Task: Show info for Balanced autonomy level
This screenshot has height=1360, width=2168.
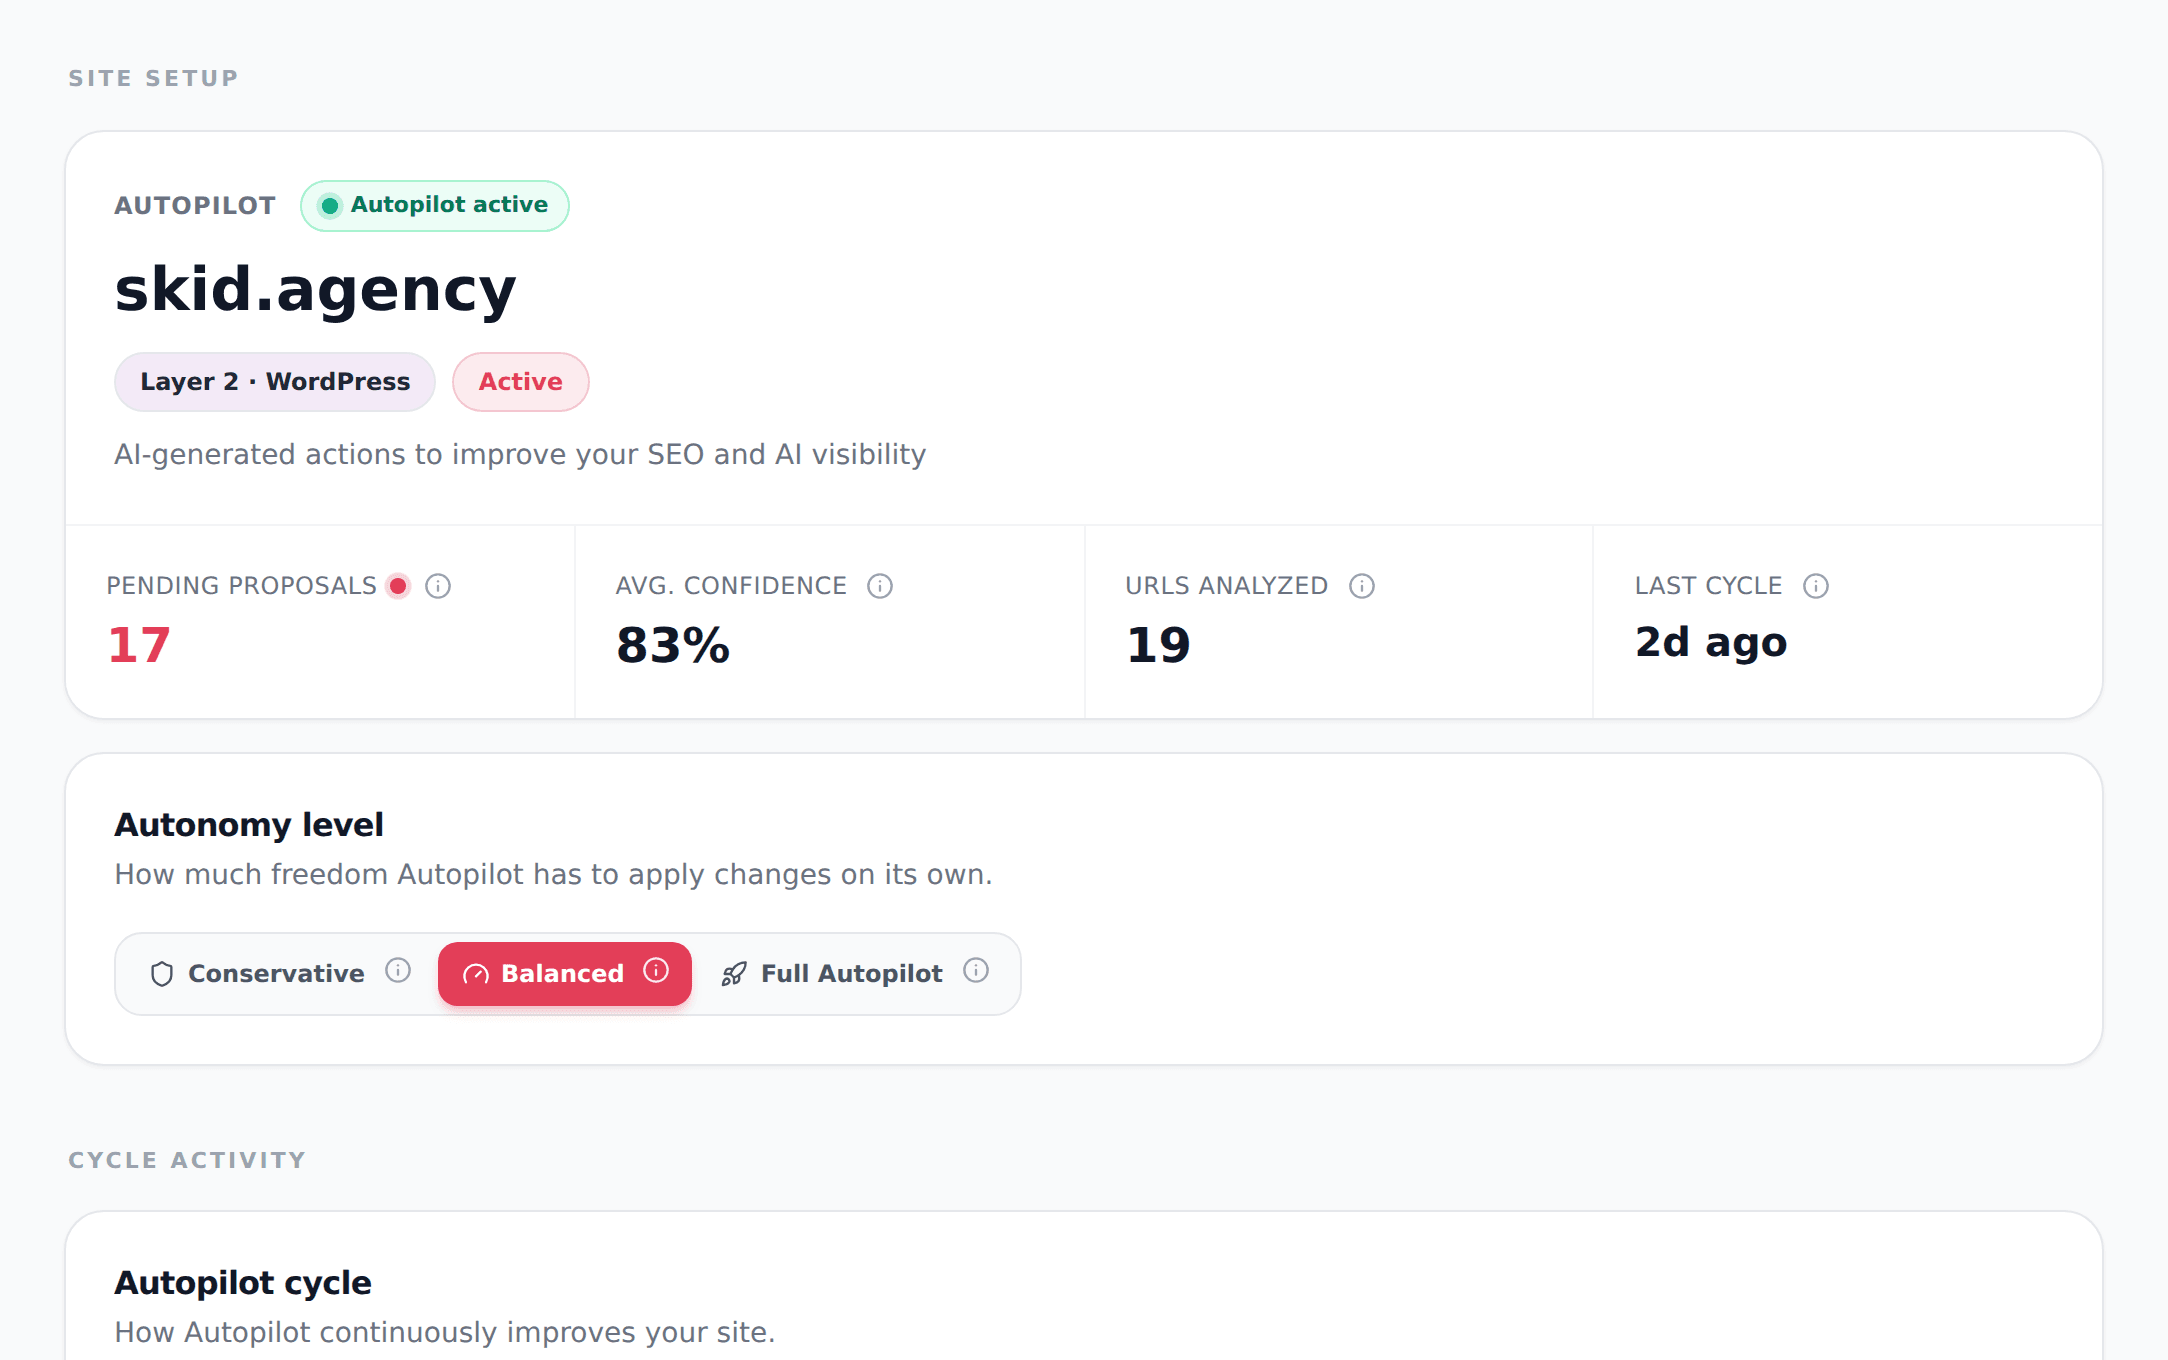Action: click(656, 970)
